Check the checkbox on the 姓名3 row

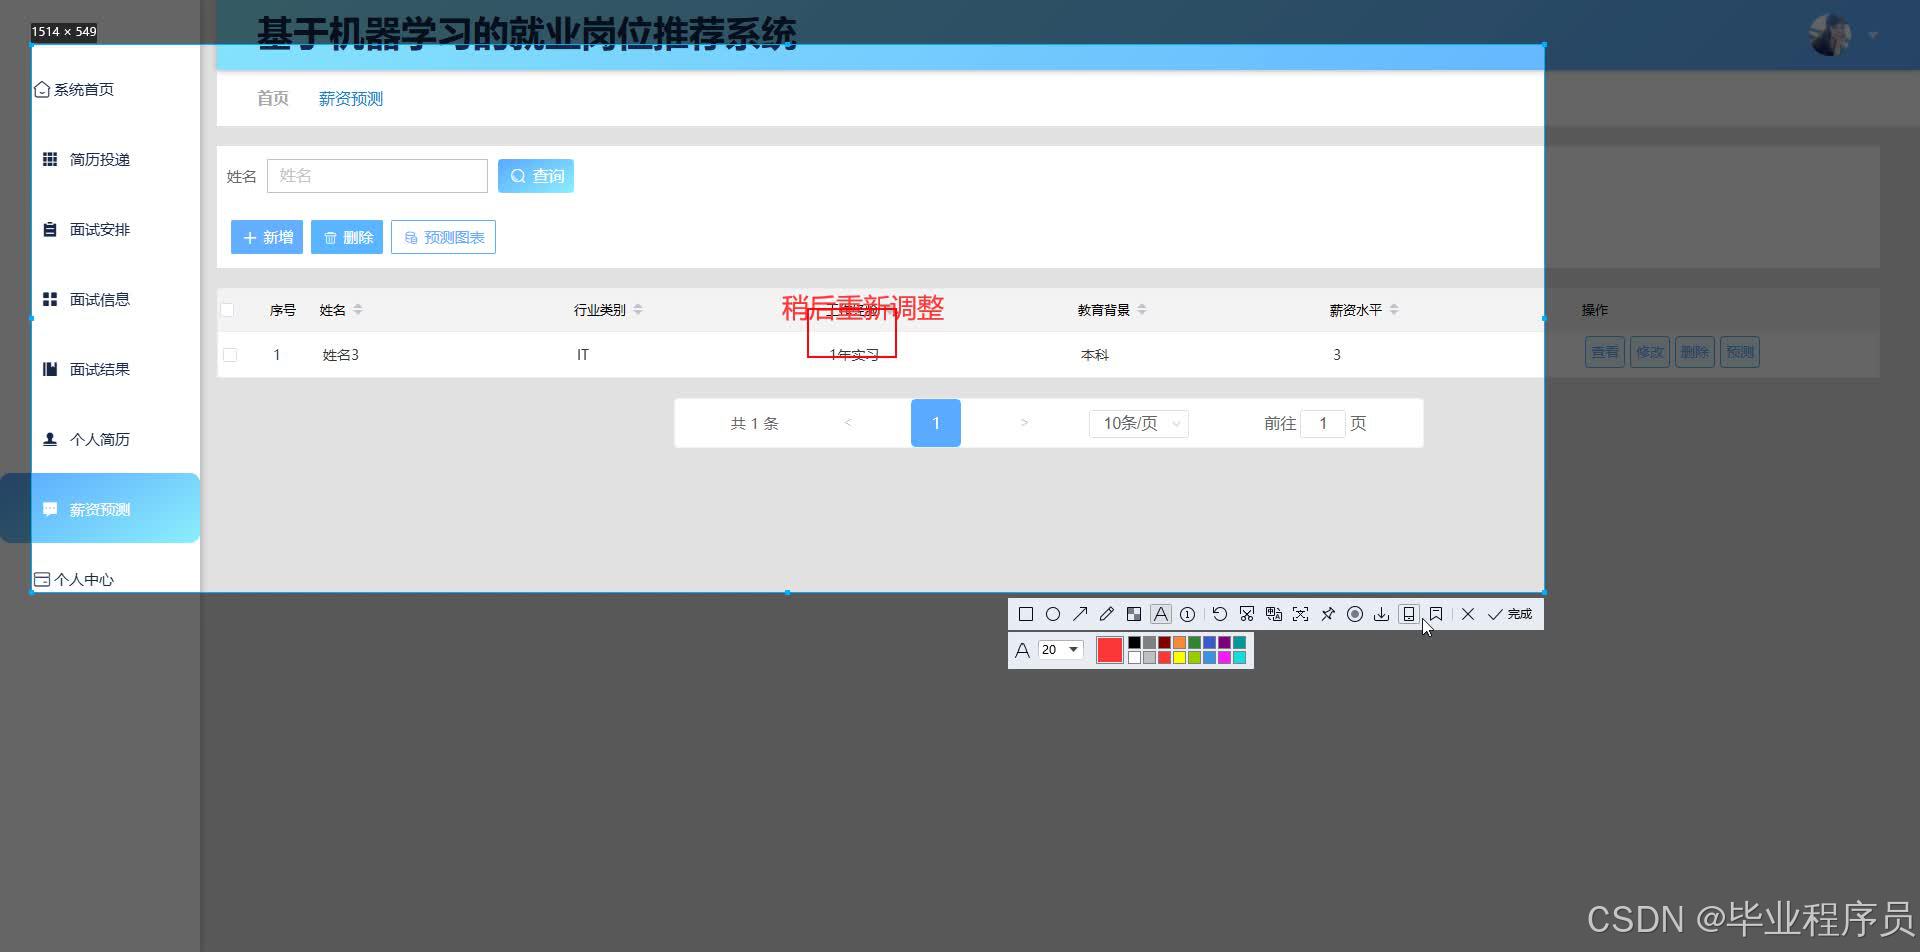point(230,354)
